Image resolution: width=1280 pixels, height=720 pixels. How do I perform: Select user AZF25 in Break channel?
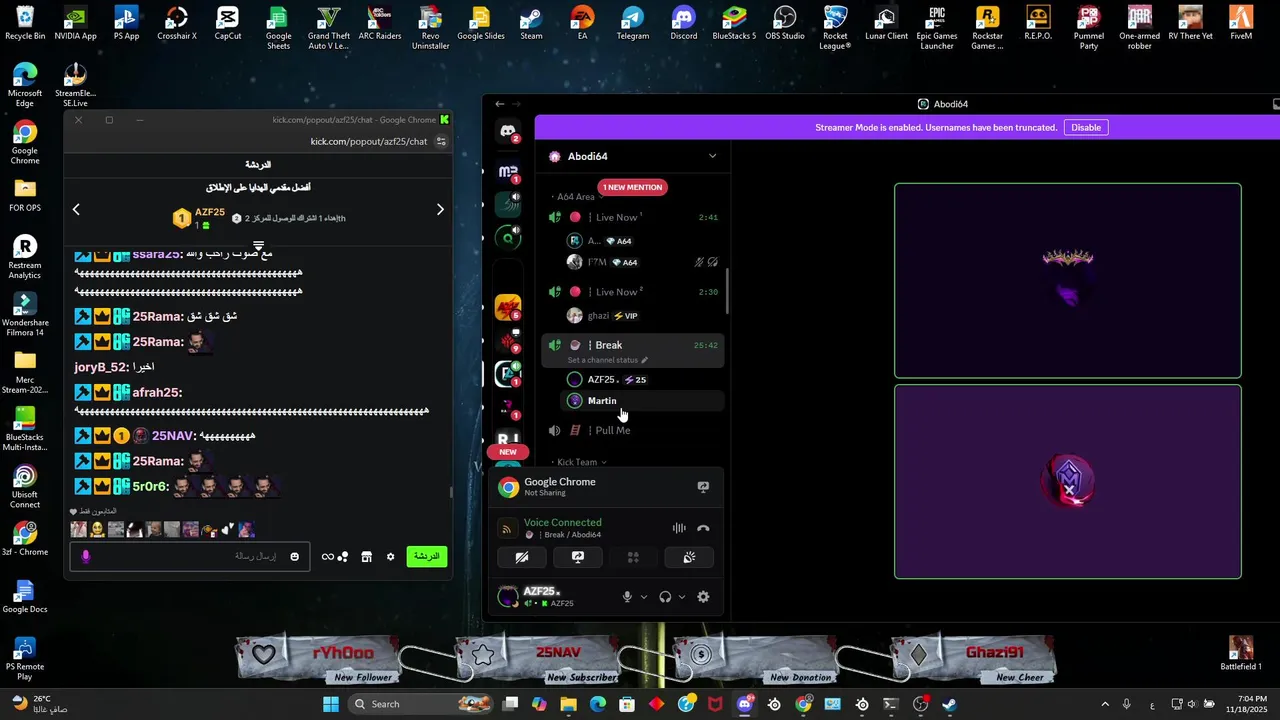[x=642, y=380]
